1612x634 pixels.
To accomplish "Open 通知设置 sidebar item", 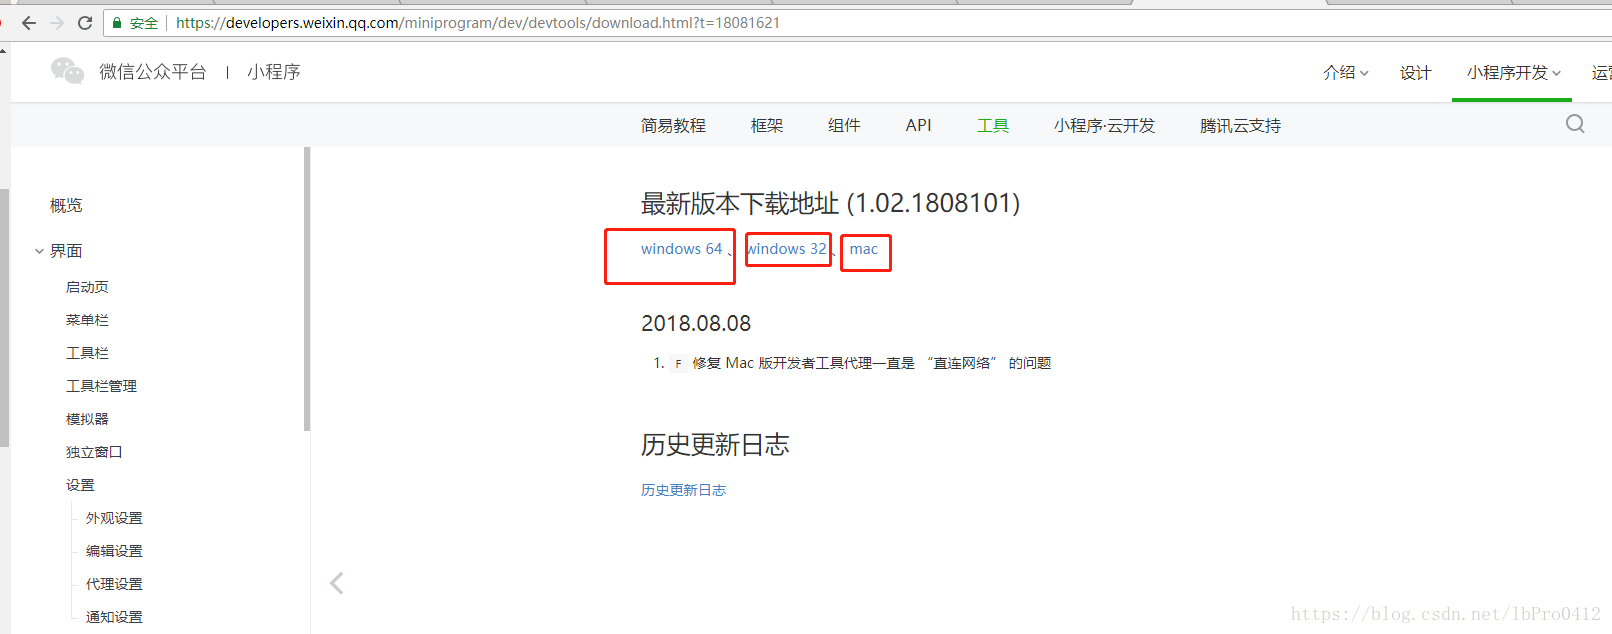I will [x=114, y=617].
